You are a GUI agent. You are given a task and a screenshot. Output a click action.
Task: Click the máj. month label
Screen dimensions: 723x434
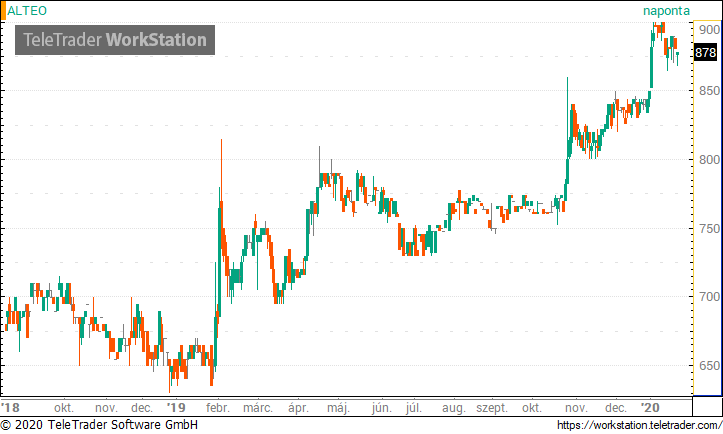point(338,408)
